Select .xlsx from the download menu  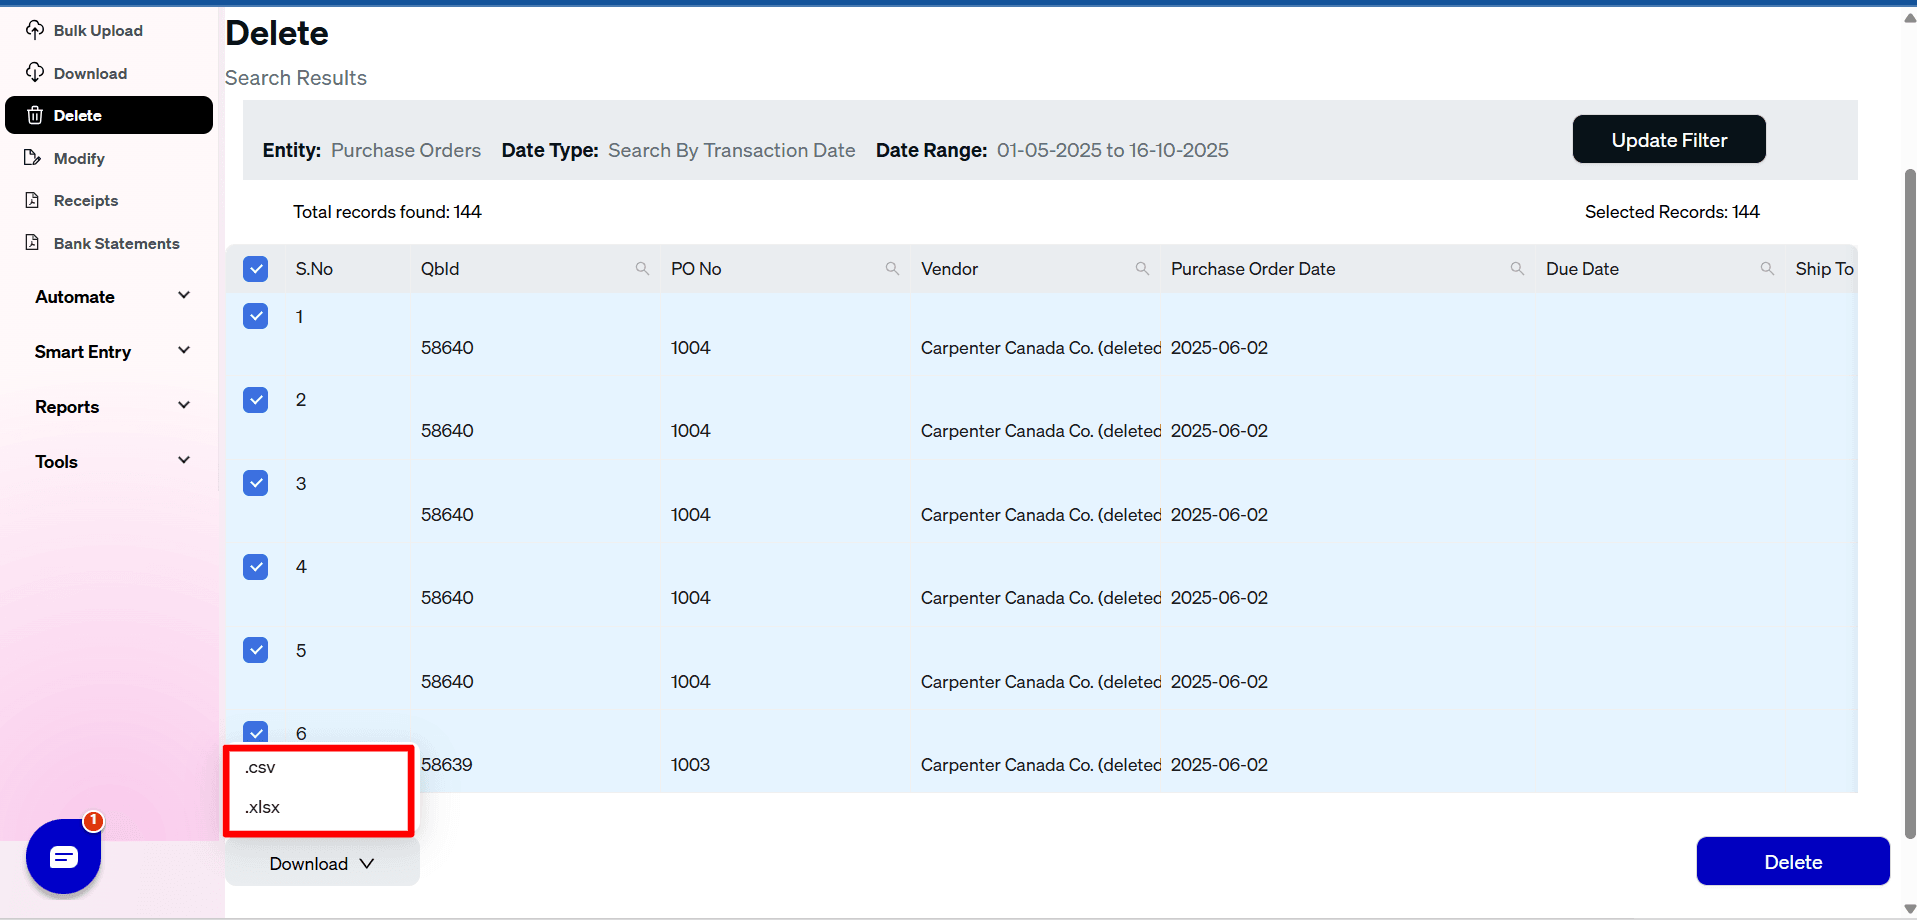261,807
